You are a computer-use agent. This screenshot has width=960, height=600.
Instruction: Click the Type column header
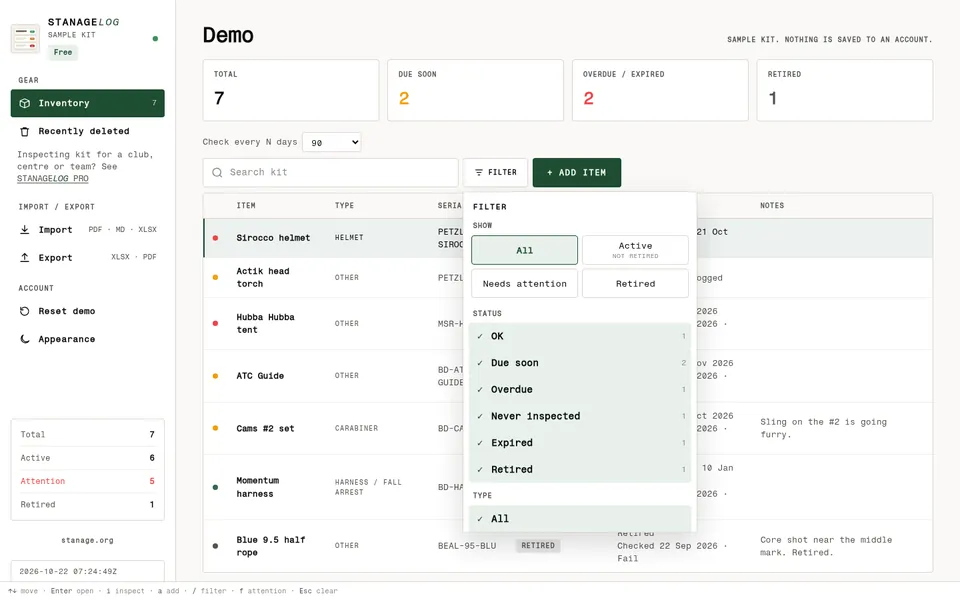pos(344,206)
